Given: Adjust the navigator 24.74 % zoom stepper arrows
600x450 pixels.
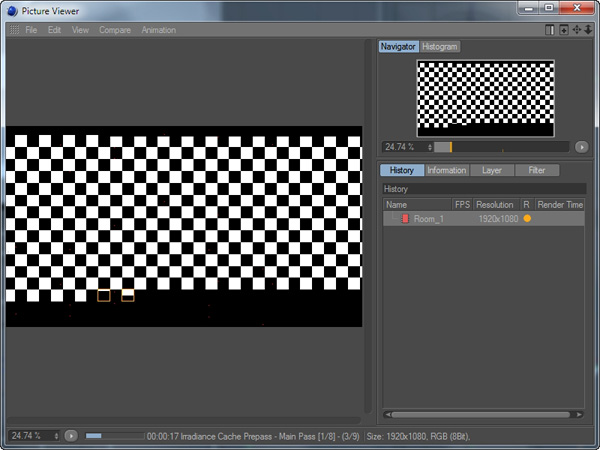Looking at the screenshot, I should coord(430,147).
